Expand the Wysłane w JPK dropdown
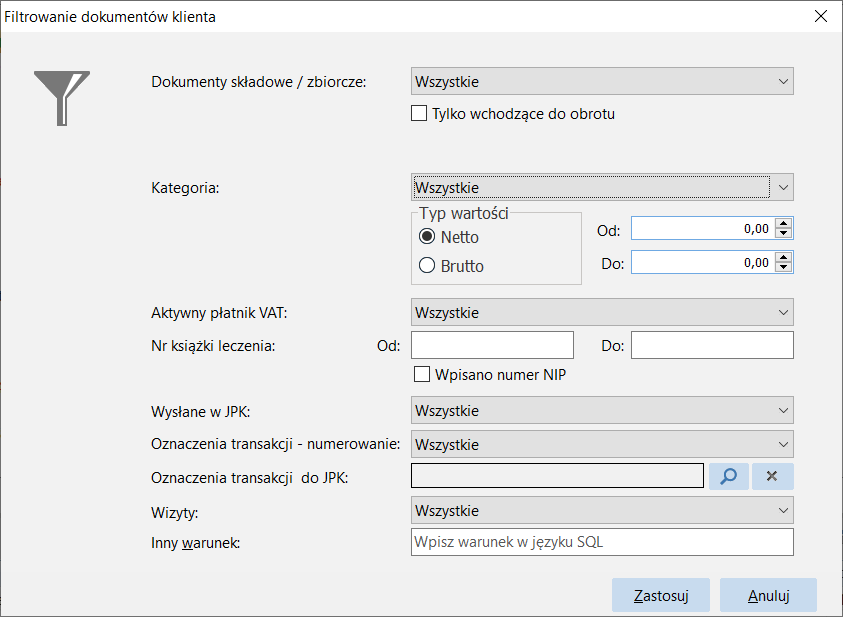This screenshot has width=843, height=617. (602, 411)
